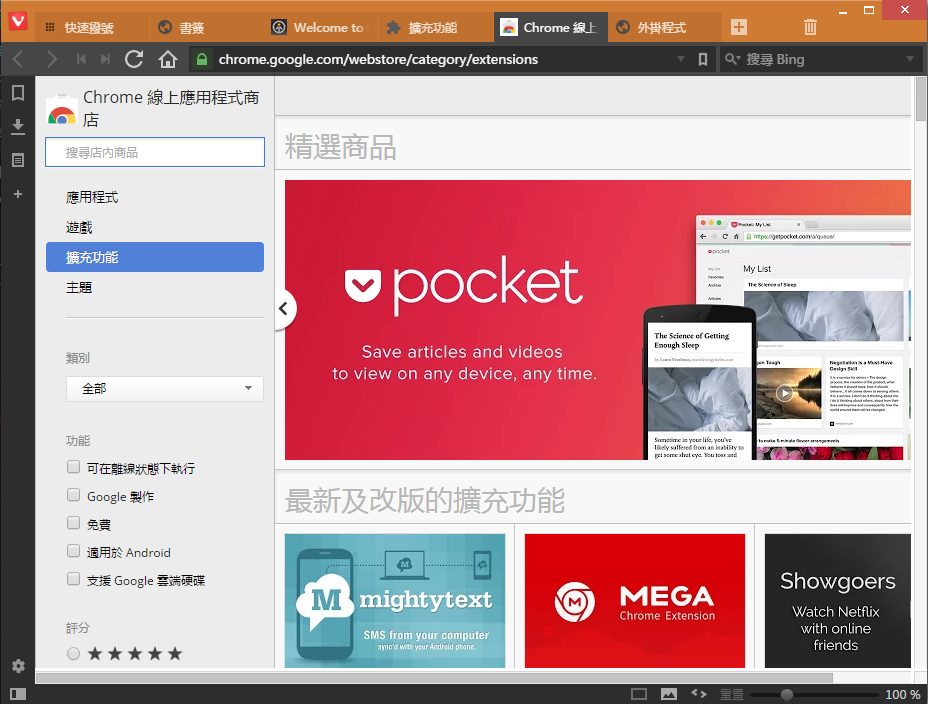Click the Bing search magnifier icon
The width and height of the screenshot is (928, 704).
tap(732, 59)
